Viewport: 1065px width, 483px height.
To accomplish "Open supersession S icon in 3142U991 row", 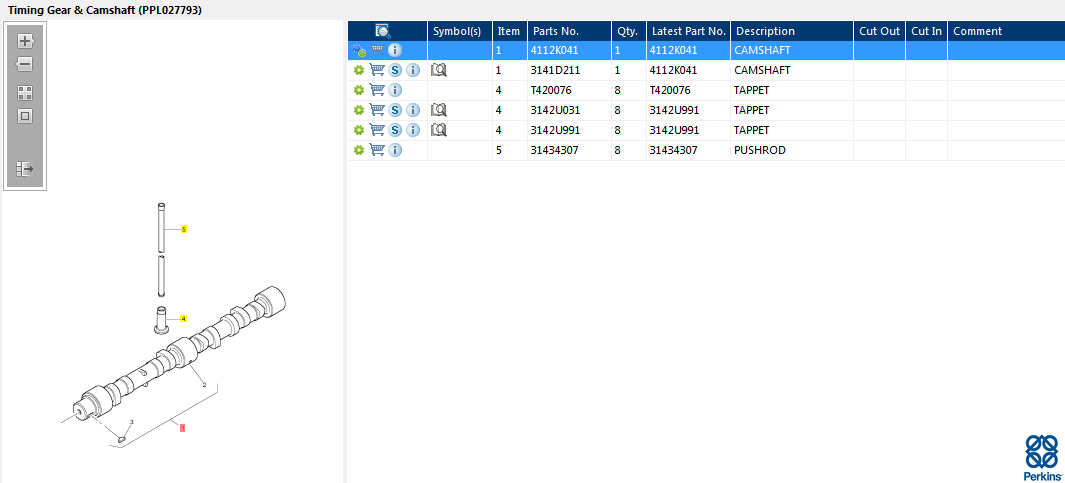I will click(x=395, y=130).
